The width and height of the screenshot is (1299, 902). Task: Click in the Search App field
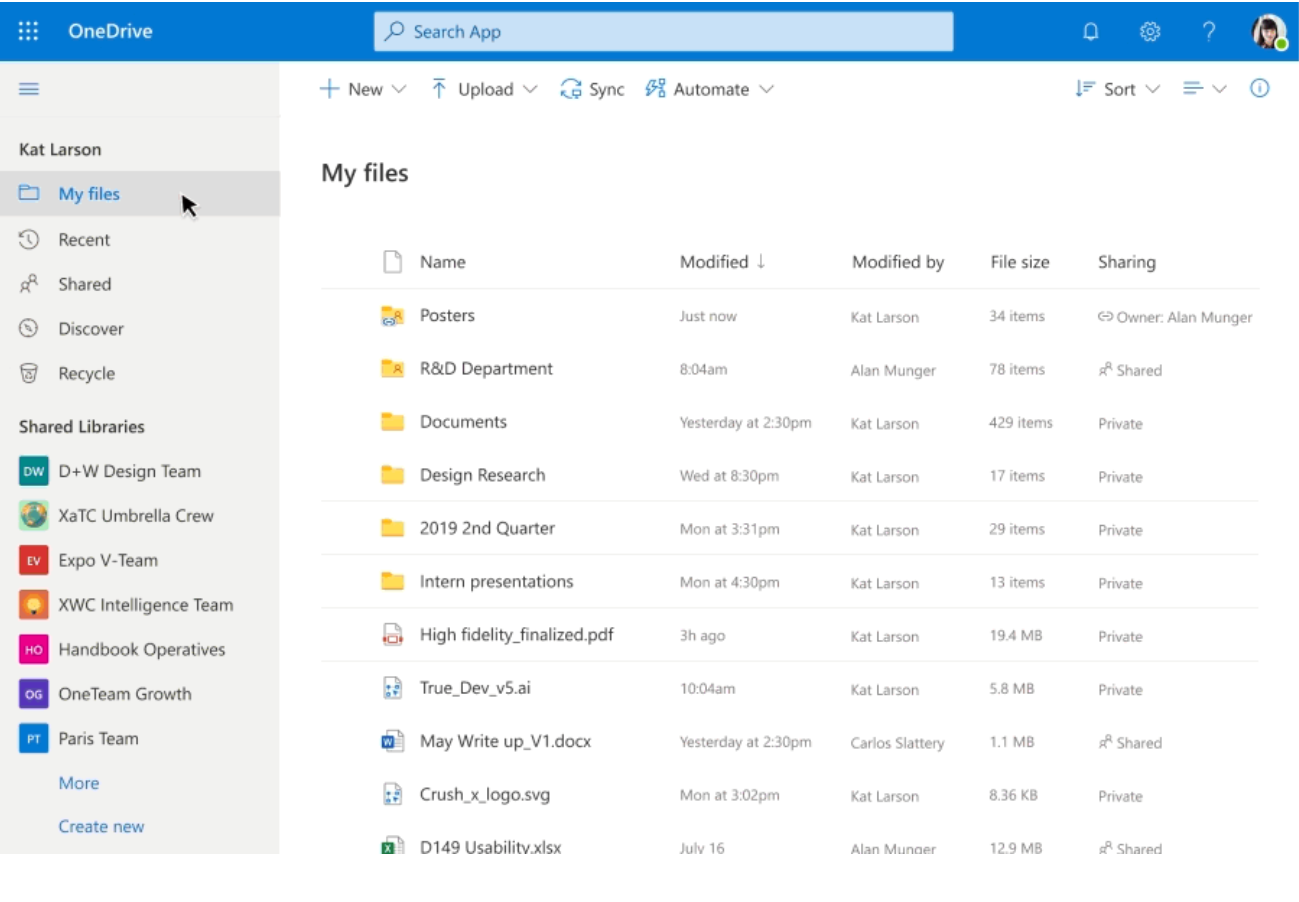point(663,32)
